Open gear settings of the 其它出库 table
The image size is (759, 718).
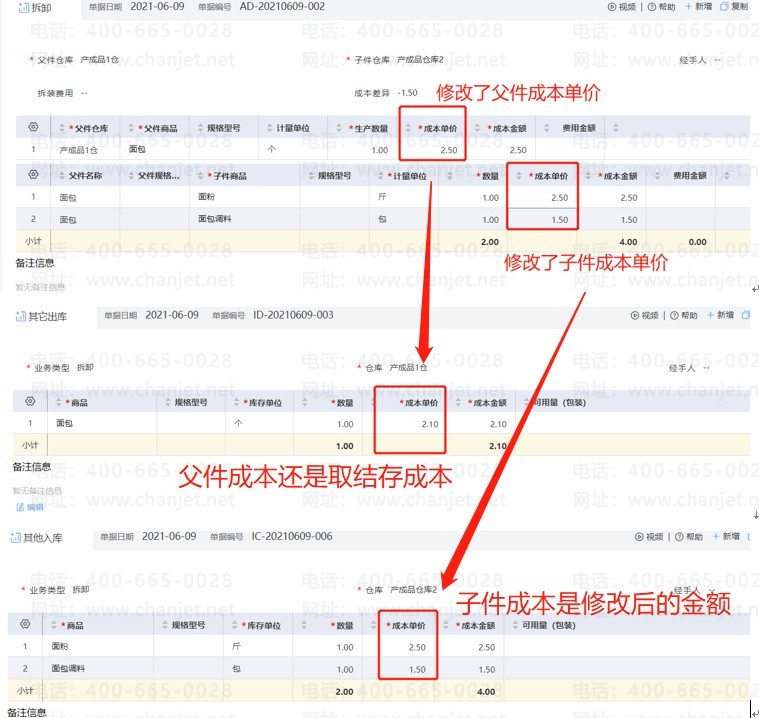30,402
